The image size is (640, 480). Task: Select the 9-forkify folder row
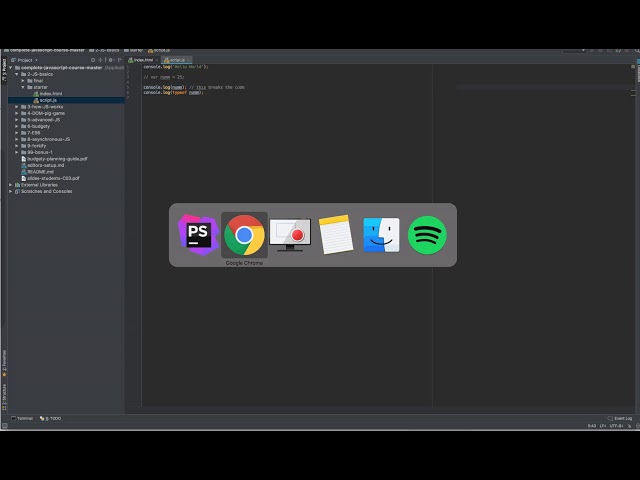[66, 146]
